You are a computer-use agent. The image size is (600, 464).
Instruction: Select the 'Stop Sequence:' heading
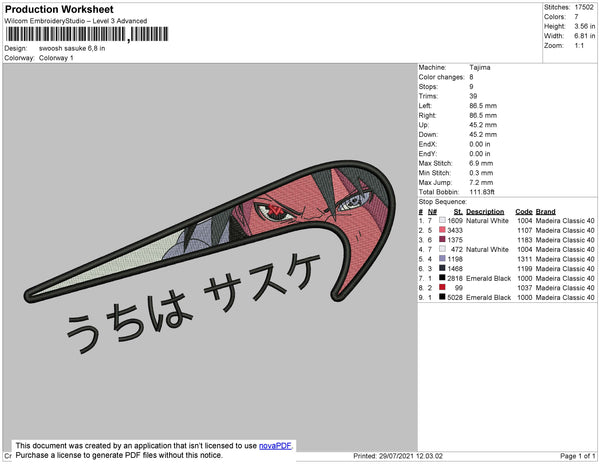tap(443, 202)
